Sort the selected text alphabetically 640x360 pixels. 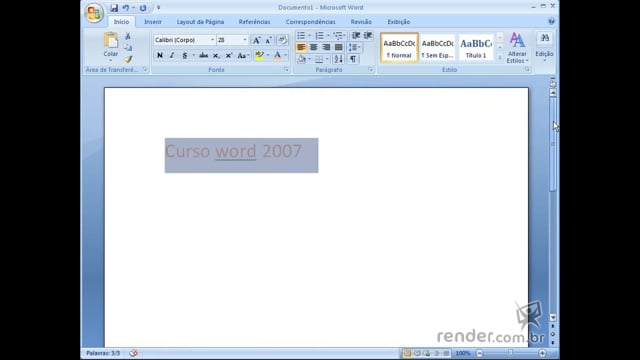click(x=338, y=59)
